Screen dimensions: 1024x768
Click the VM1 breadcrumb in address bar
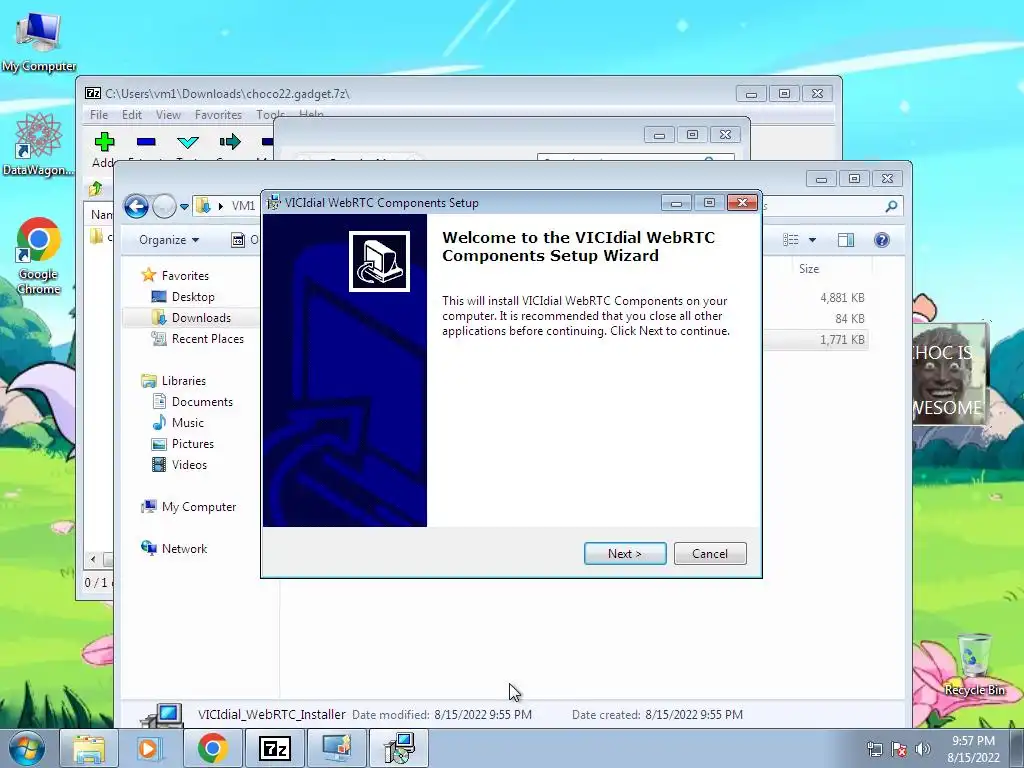point(243,206)
